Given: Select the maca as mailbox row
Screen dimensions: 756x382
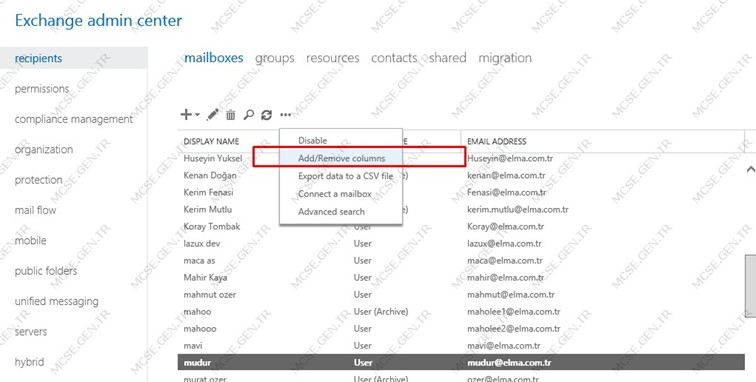Looking at the screenshot, I should coord(461,260).
